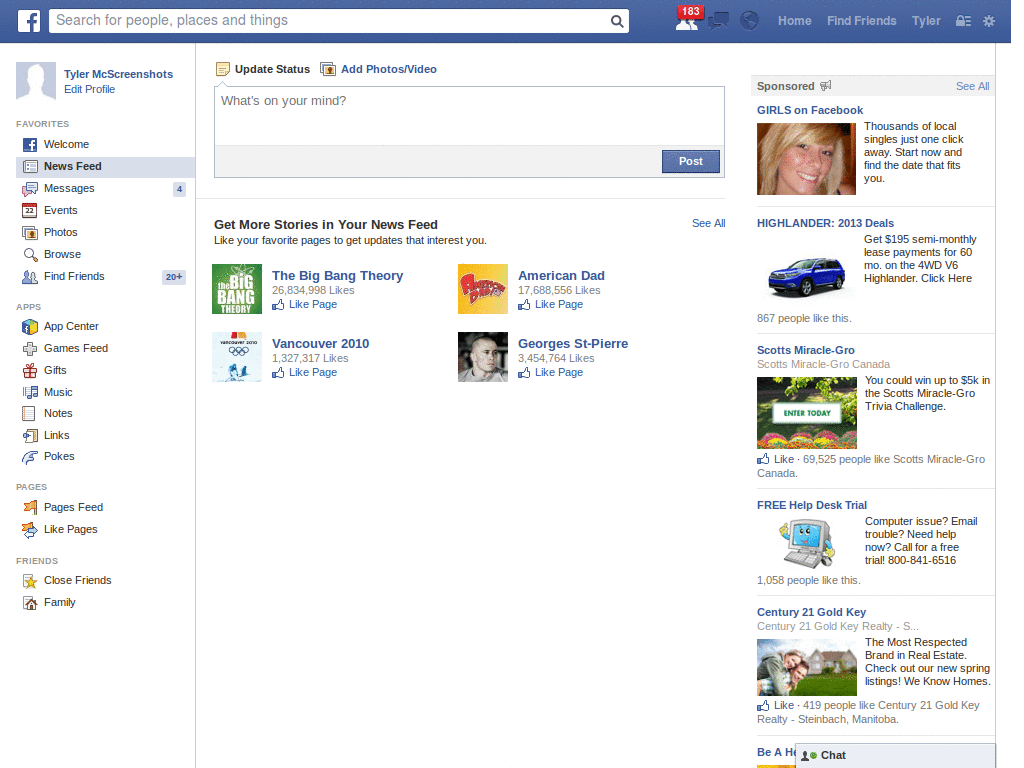1024x768 pixels.
Task: Open Tyler profile link in top bar
Action: tap(926, 21)
